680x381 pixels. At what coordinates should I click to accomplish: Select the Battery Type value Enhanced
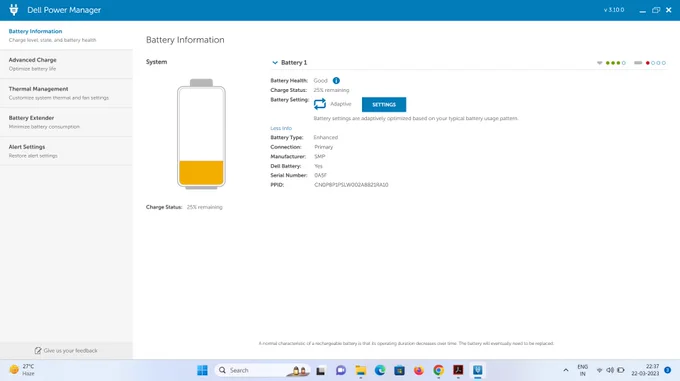pos(326,137)
